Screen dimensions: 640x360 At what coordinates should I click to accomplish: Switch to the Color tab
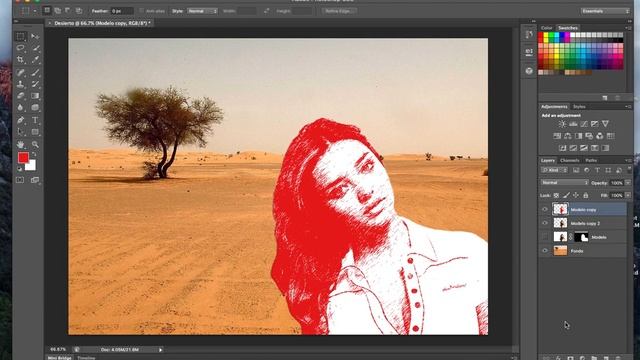pos(547,28)
